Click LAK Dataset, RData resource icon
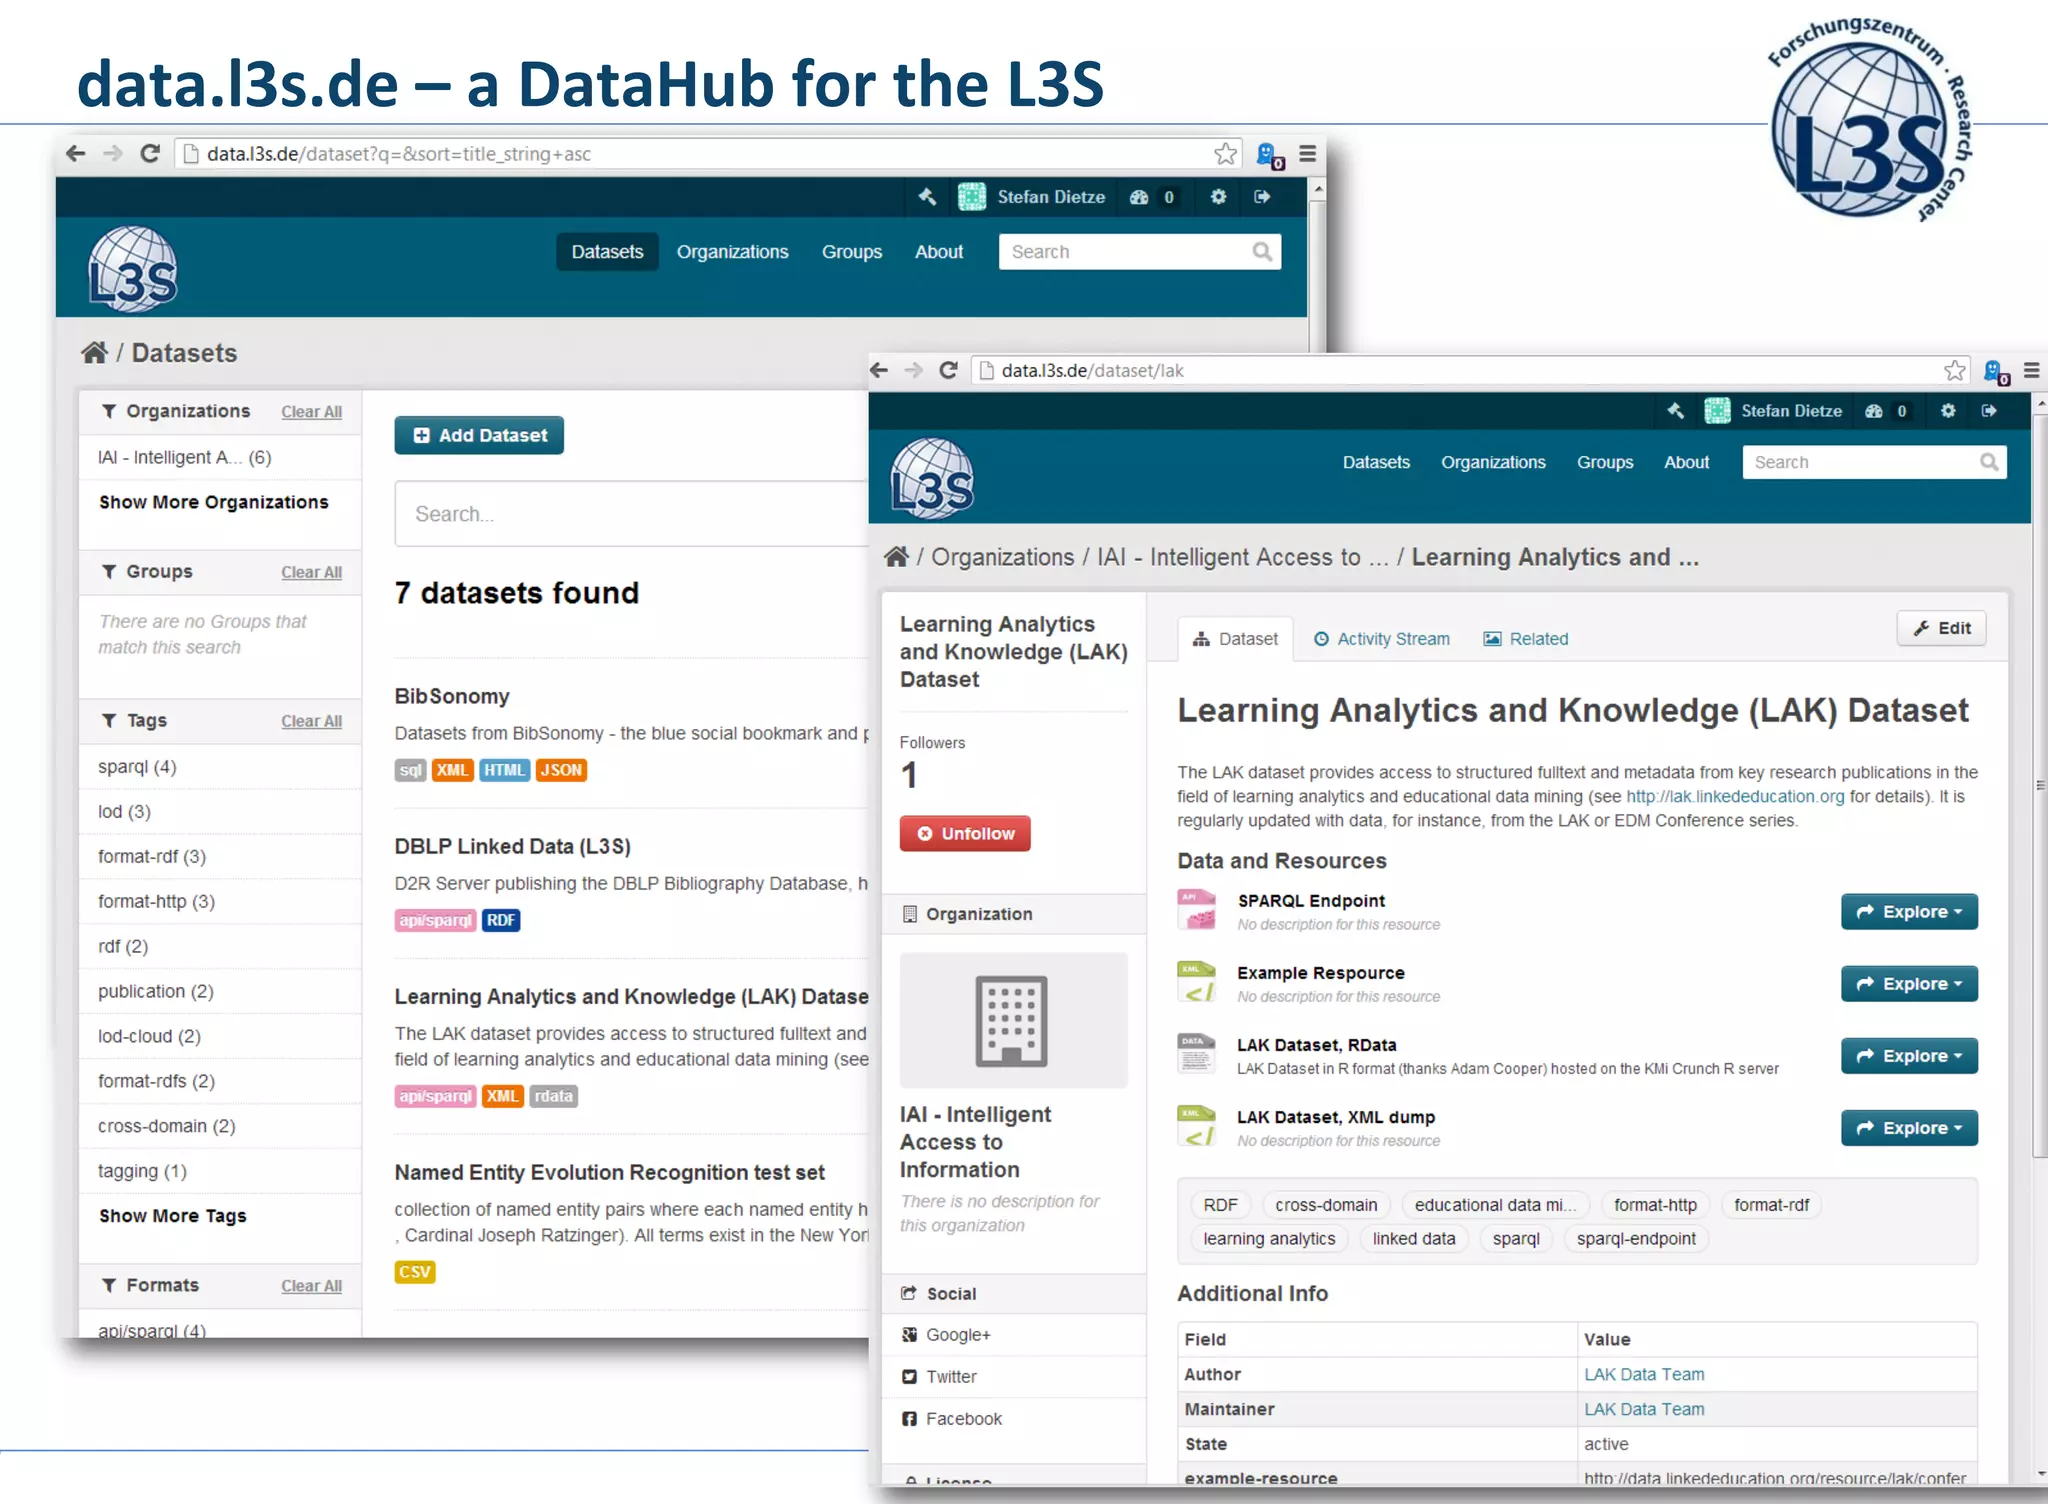2048x1504 pixels. click(x=1197, y=1053)
